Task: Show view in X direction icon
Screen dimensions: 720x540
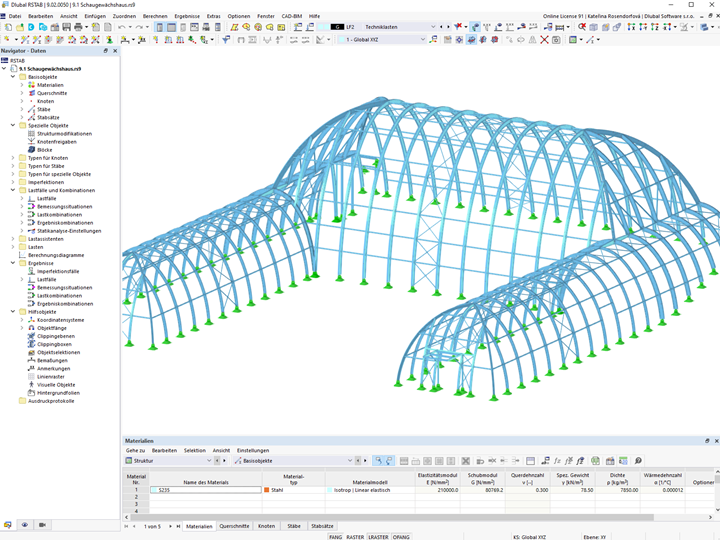Action: point(631,27)
